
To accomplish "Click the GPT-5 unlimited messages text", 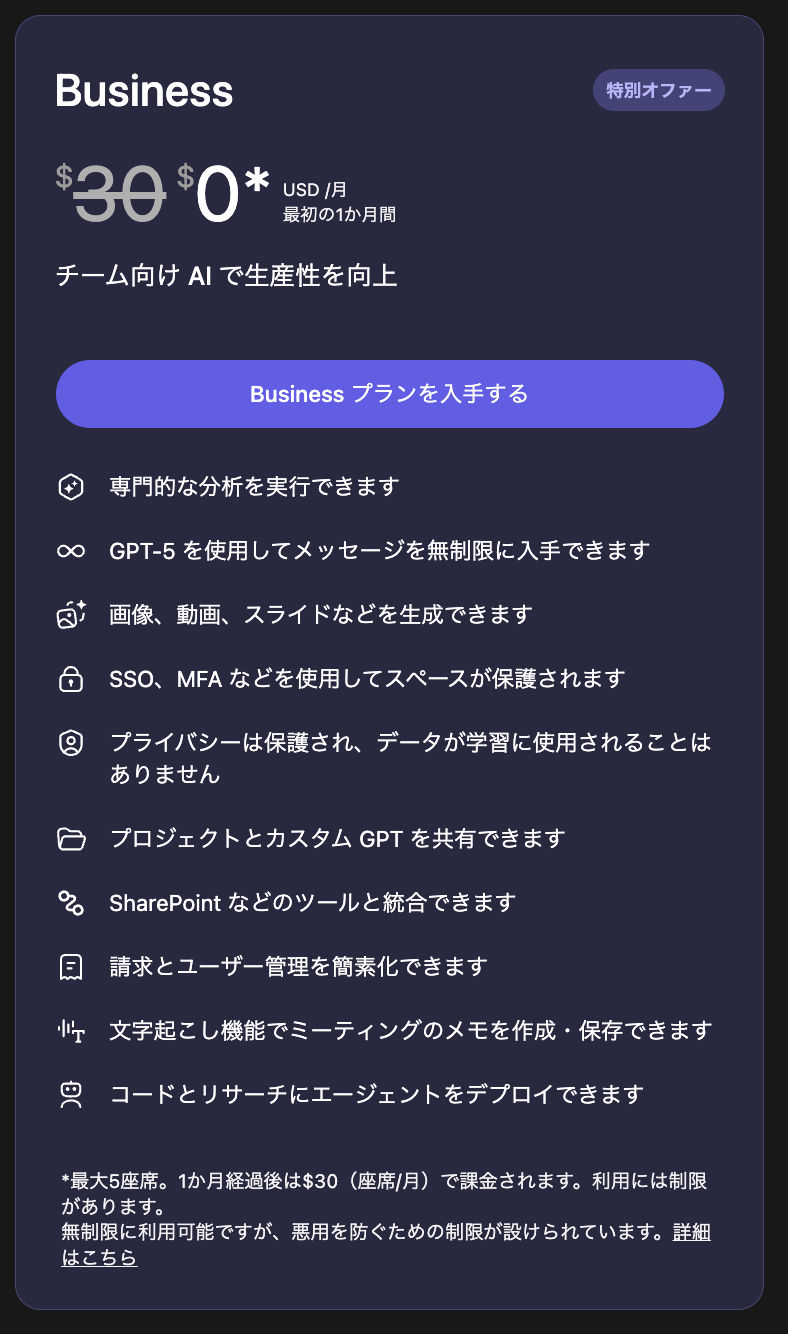I will tap(380, 551).
